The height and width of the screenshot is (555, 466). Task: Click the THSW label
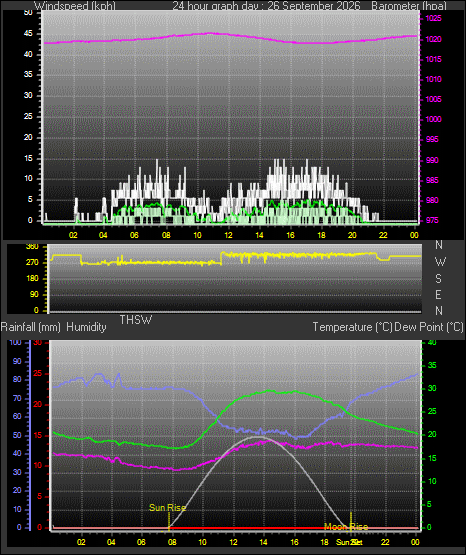(136, 320)
